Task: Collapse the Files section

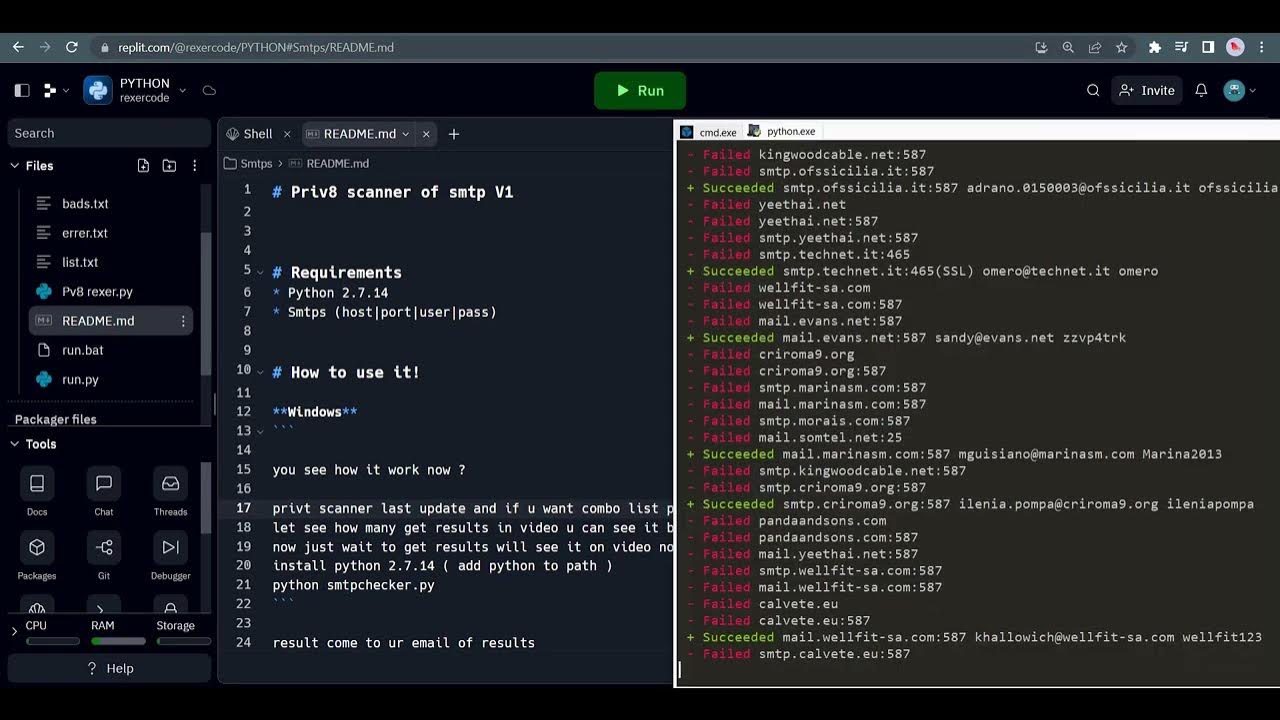Action: pyautogui.click(x=15, y=165)
